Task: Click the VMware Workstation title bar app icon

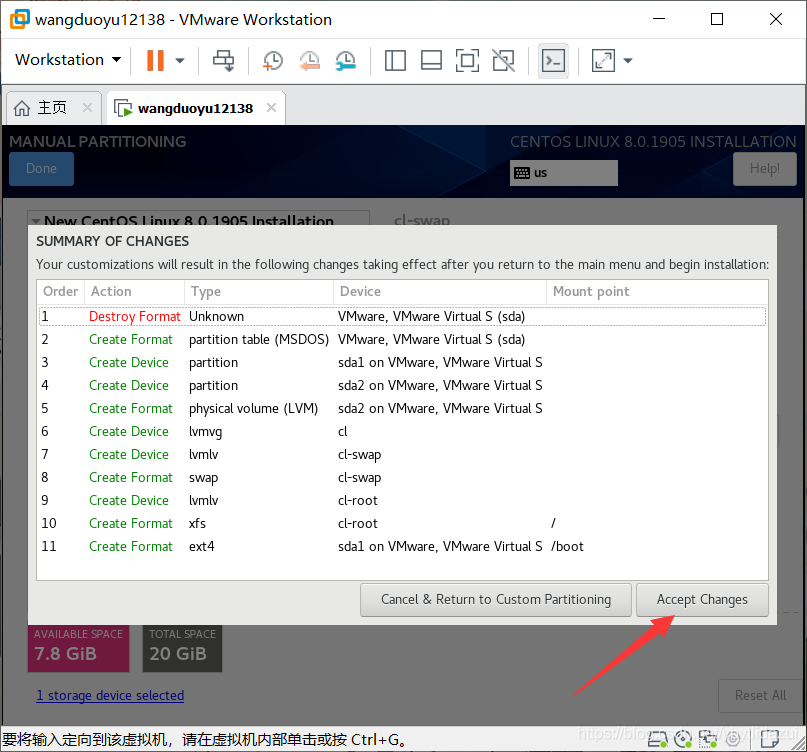Action: 20,19
